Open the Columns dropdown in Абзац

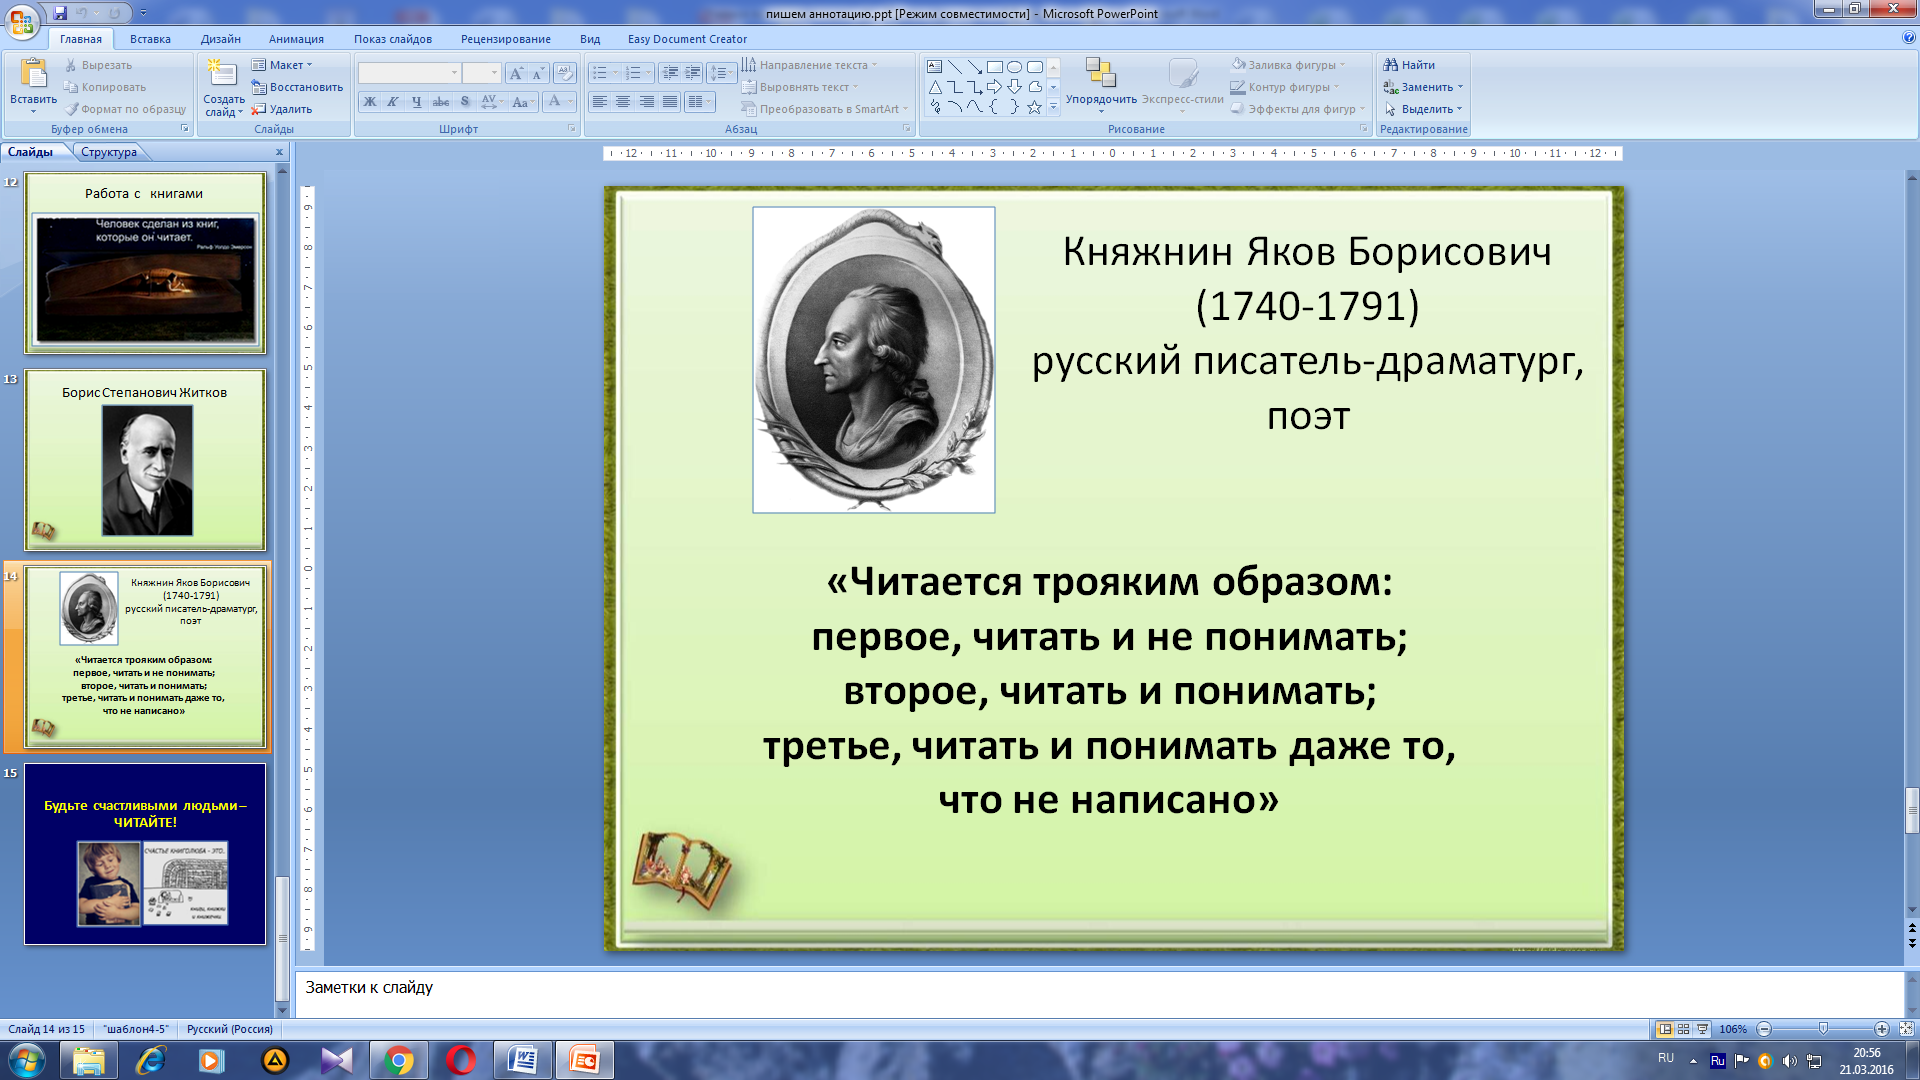[x=700, y=102]
